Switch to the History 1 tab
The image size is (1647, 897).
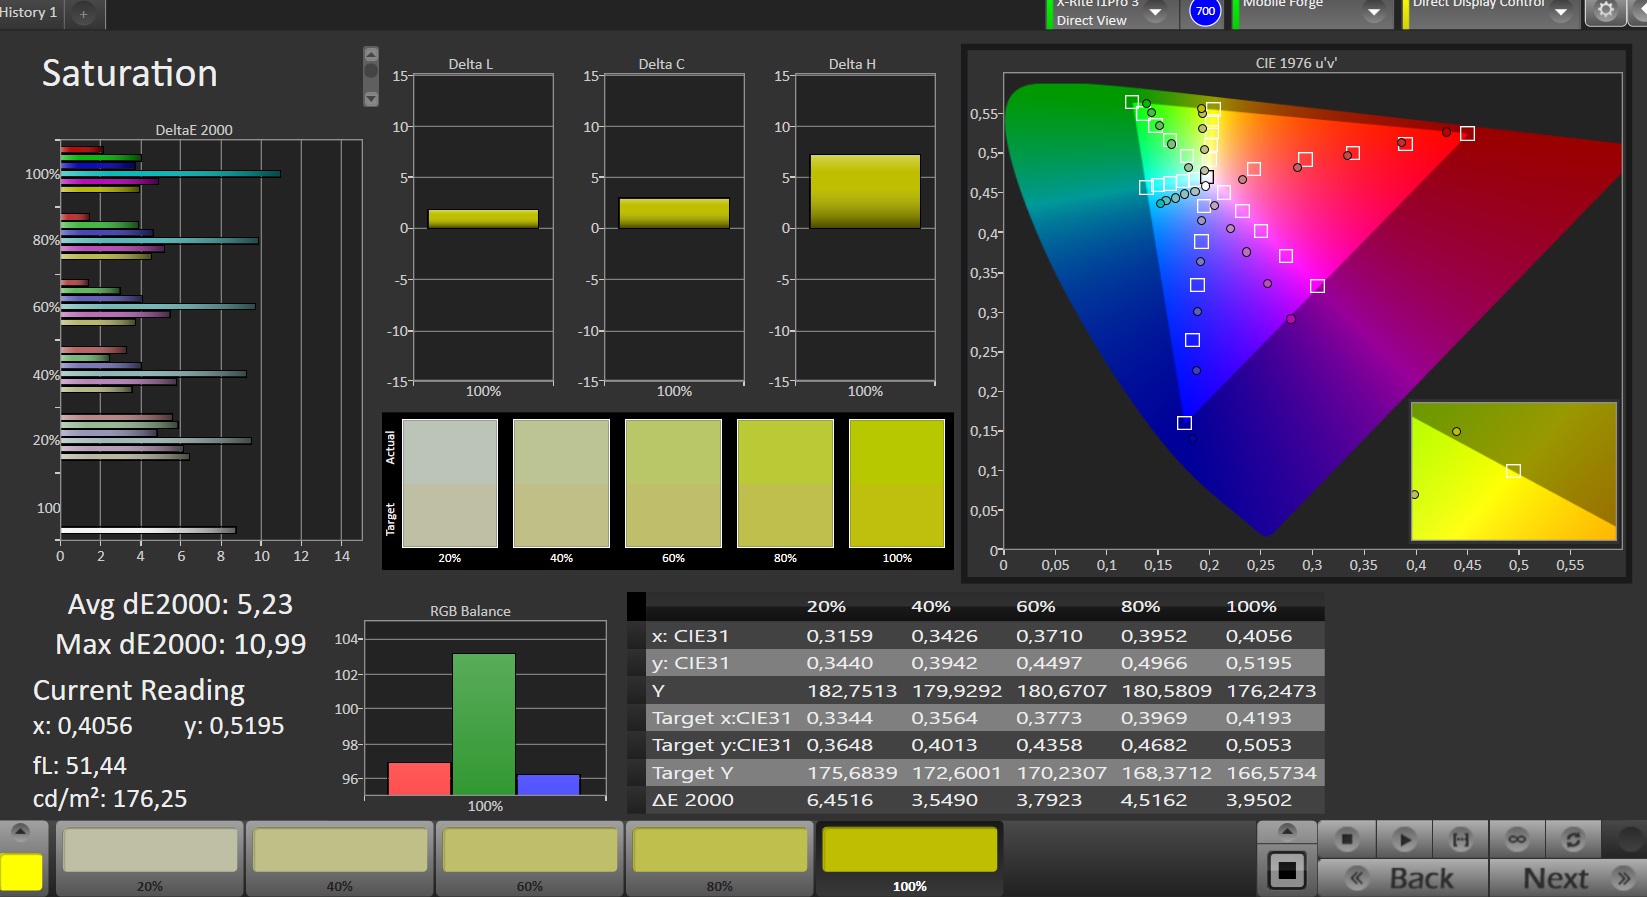30,13
